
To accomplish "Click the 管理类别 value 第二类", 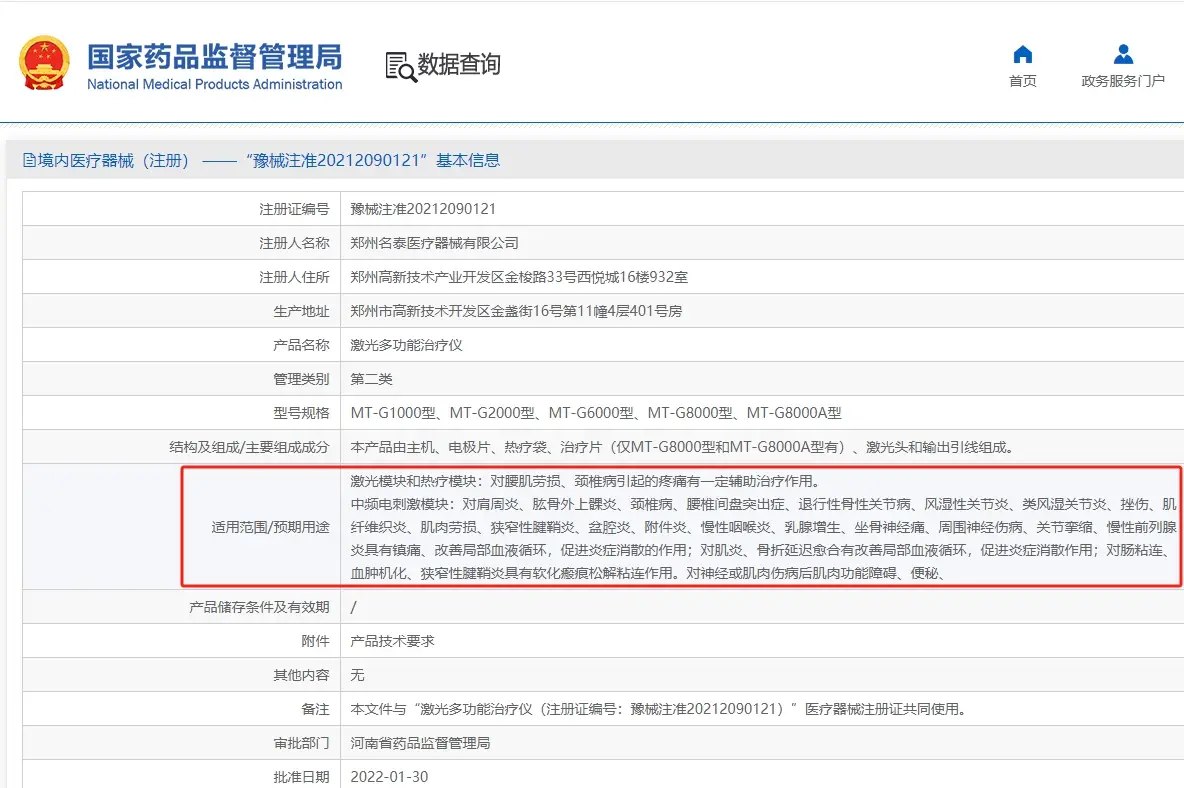I will [x=371, y=379].
